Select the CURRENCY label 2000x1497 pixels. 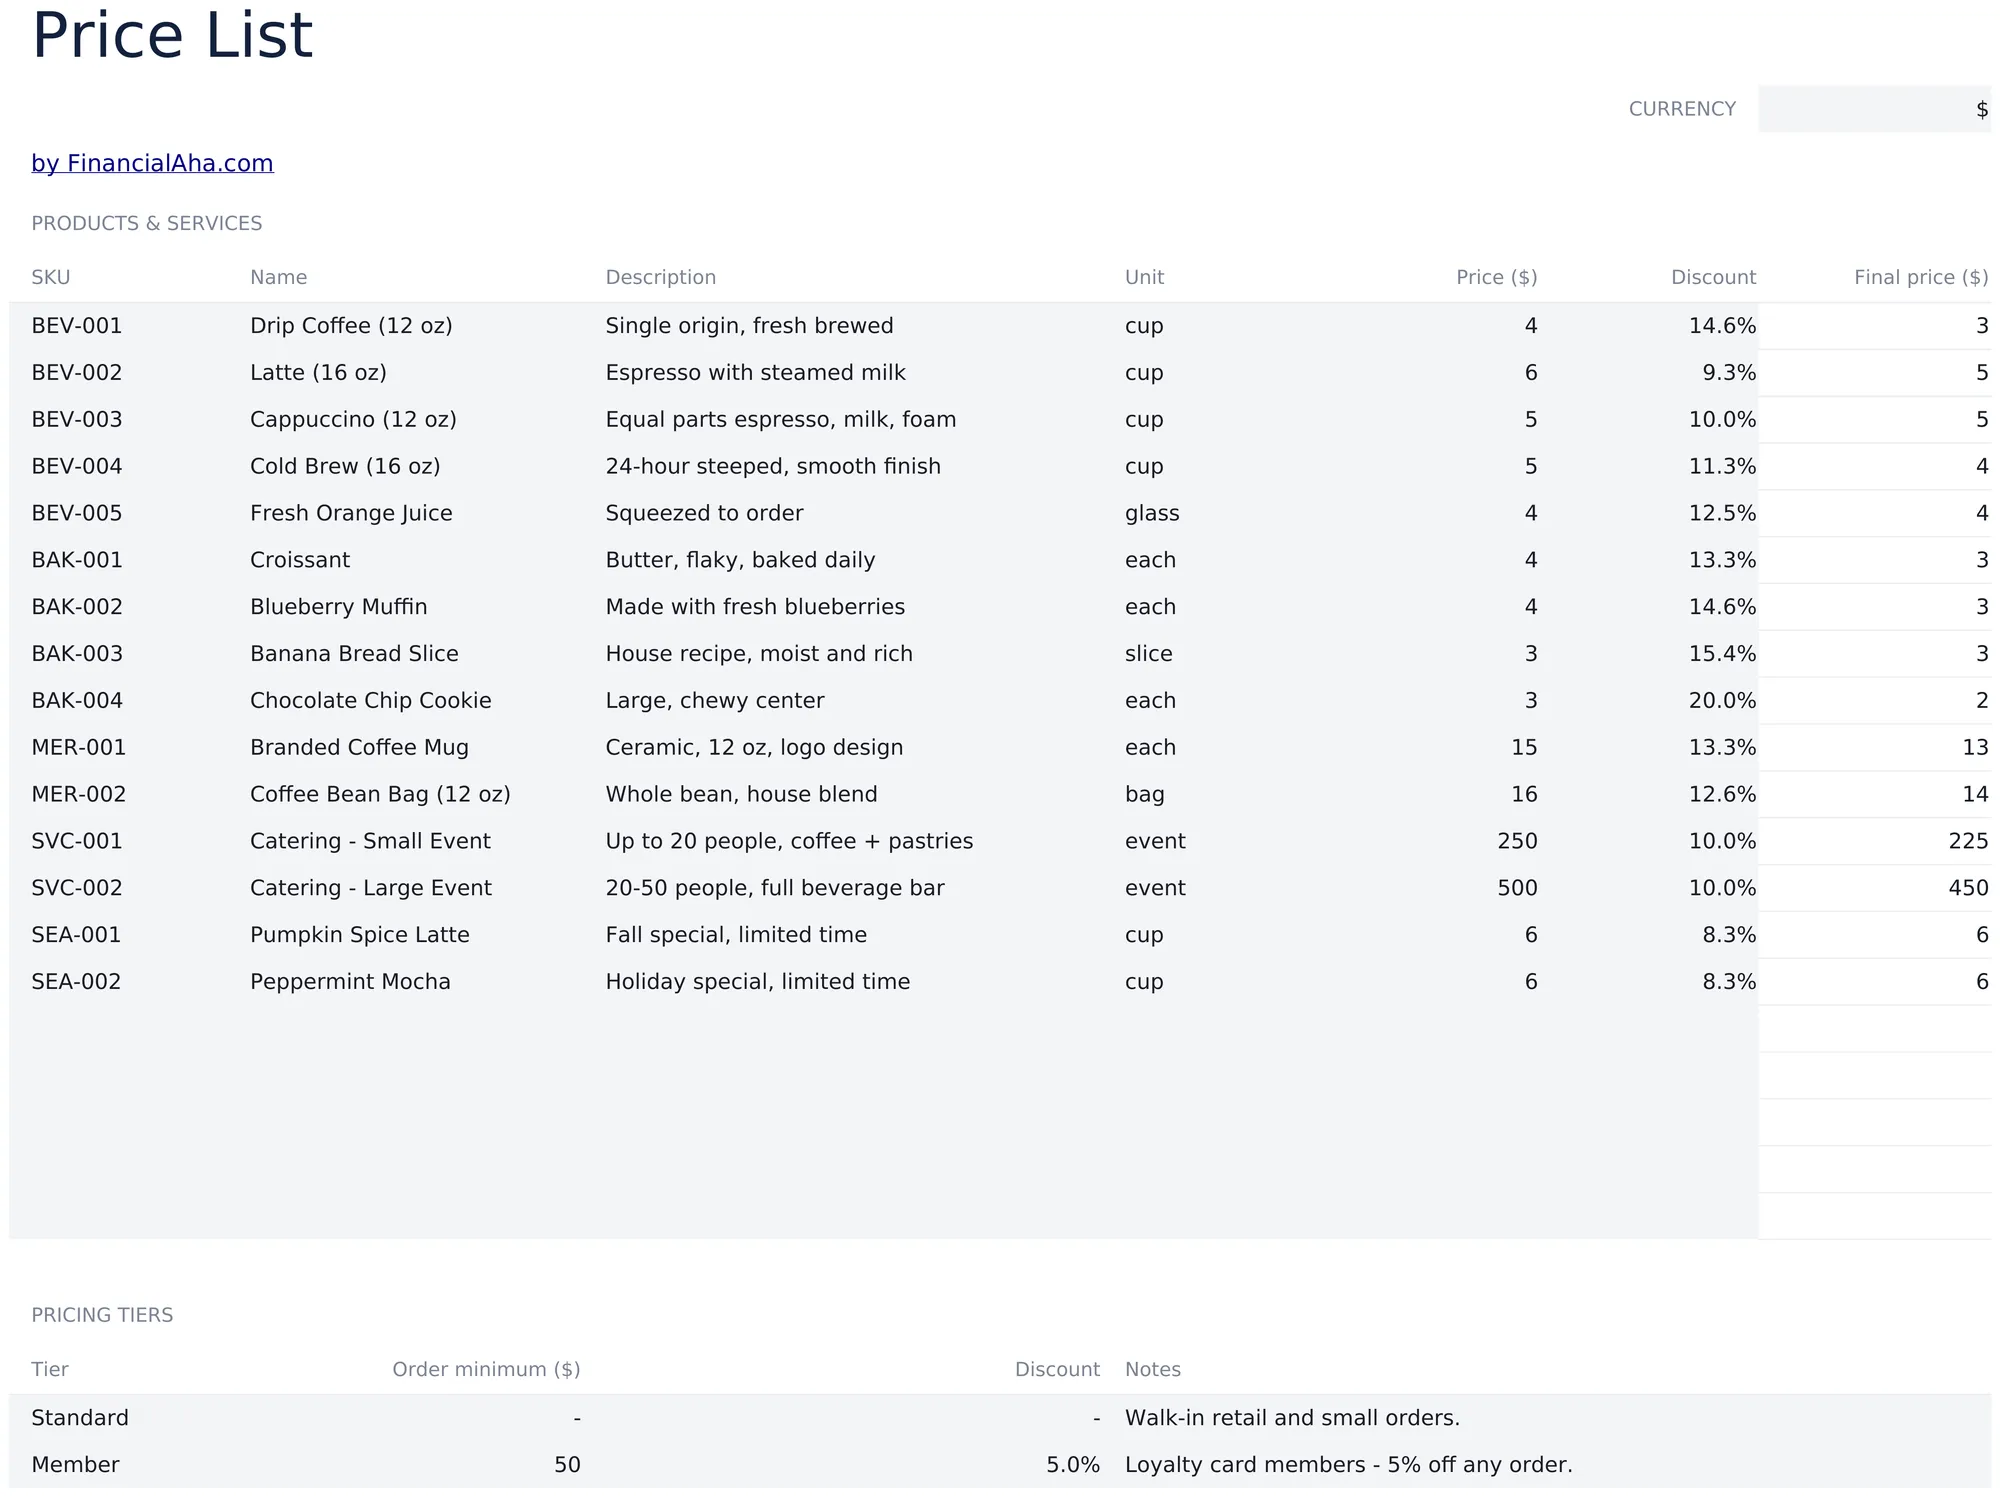point(1682,109)
